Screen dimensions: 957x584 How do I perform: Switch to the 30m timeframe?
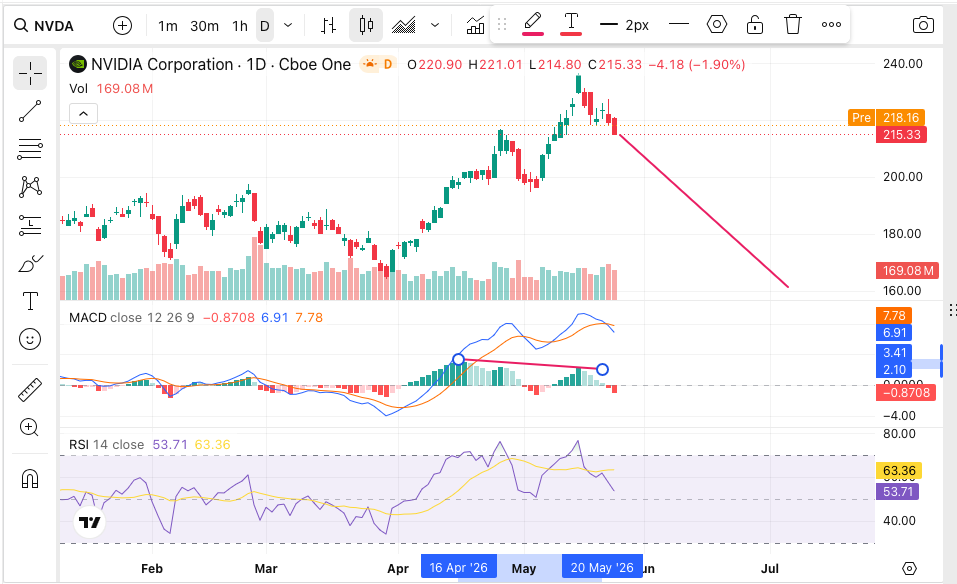pos(204,26)
